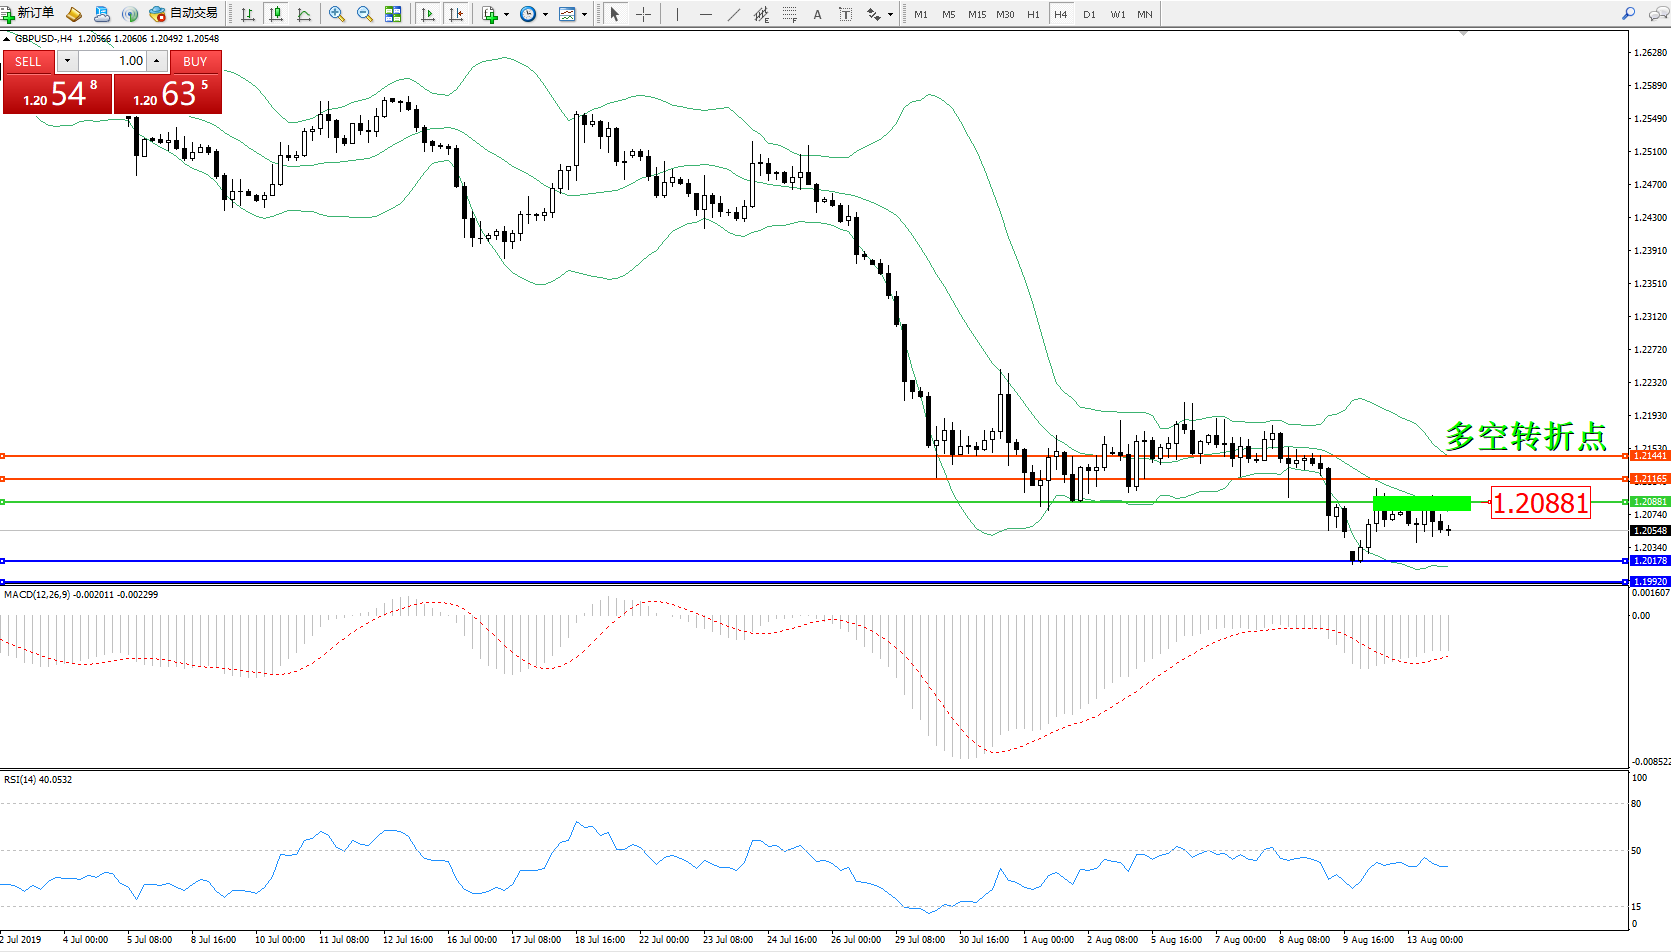Image resolution: width=1671 pixels, height=952 pixels.
Task: Click the zoom in magnifier icon
Action: pos(337,14)
